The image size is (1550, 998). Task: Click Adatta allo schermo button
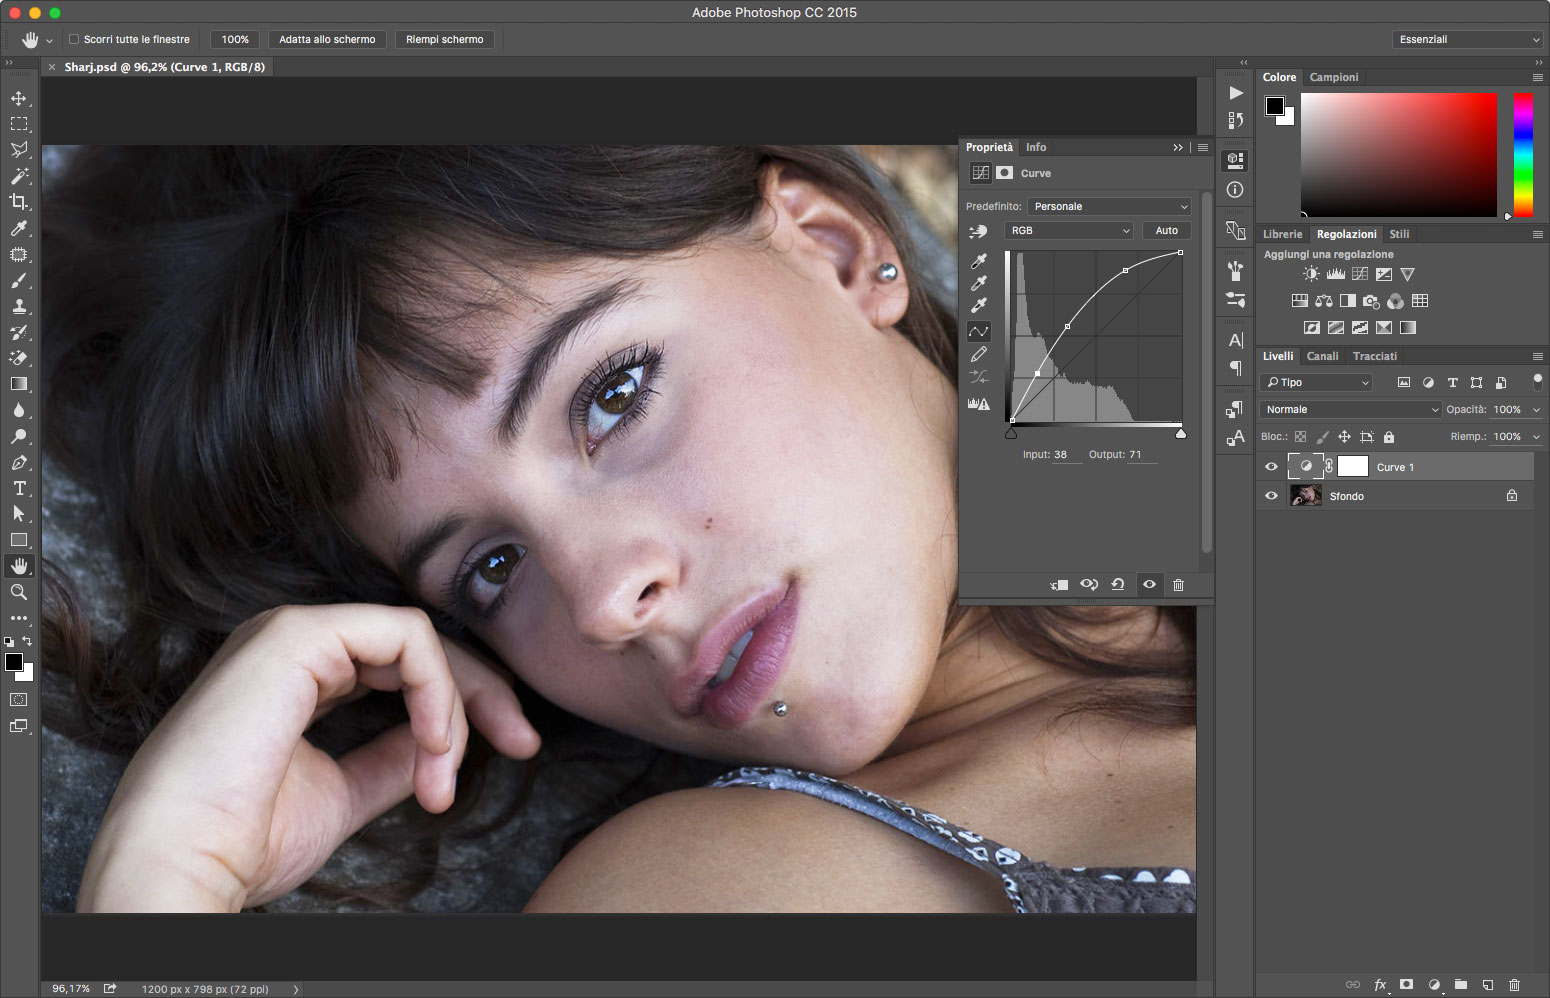[327, 40]
